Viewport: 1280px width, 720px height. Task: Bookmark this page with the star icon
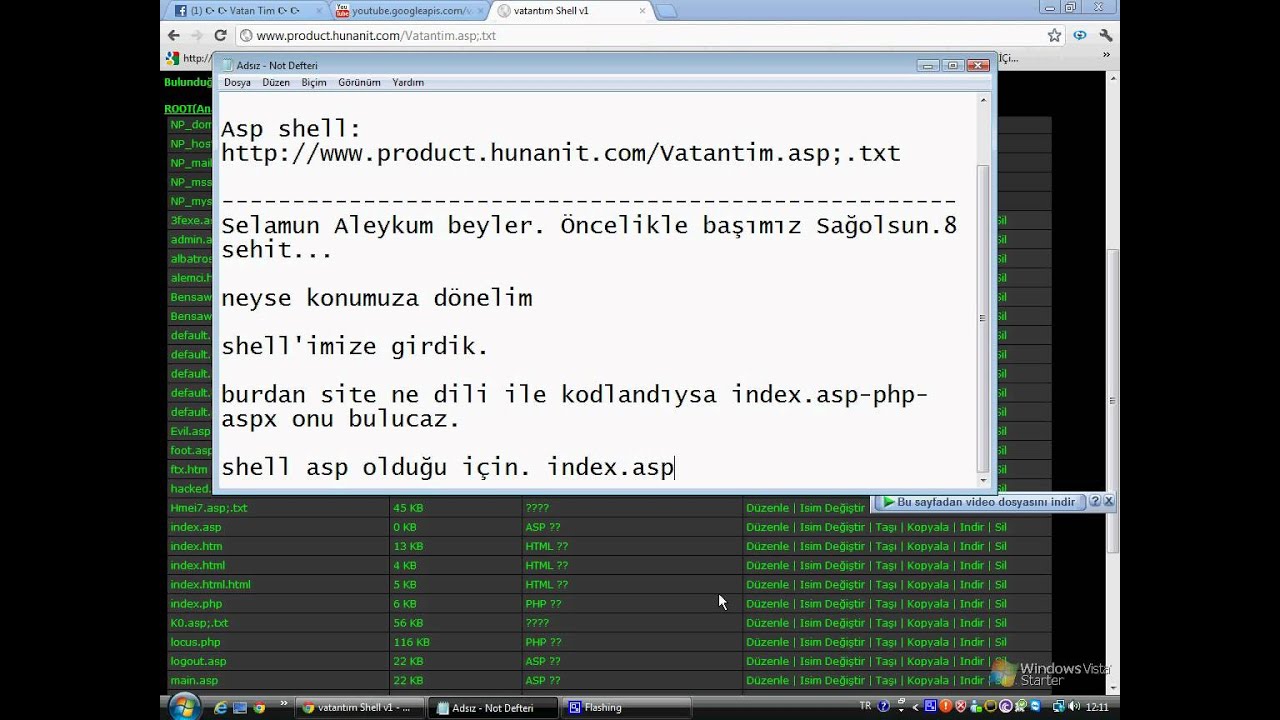tap(1054, 35)
